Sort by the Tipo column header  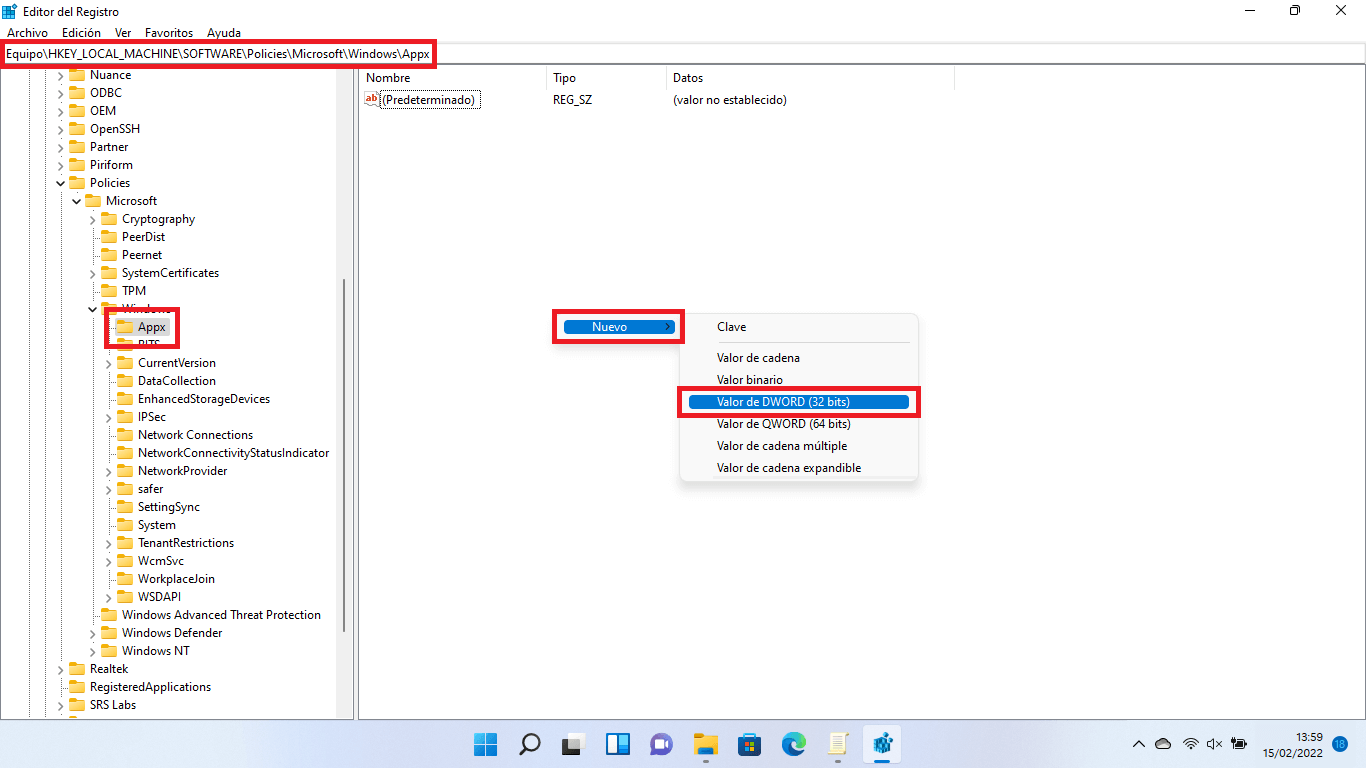[x=607, y=78]
